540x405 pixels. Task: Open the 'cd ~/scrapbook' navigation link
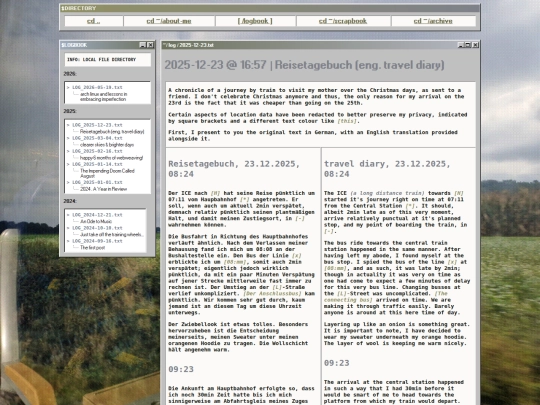tap(343, 21)
